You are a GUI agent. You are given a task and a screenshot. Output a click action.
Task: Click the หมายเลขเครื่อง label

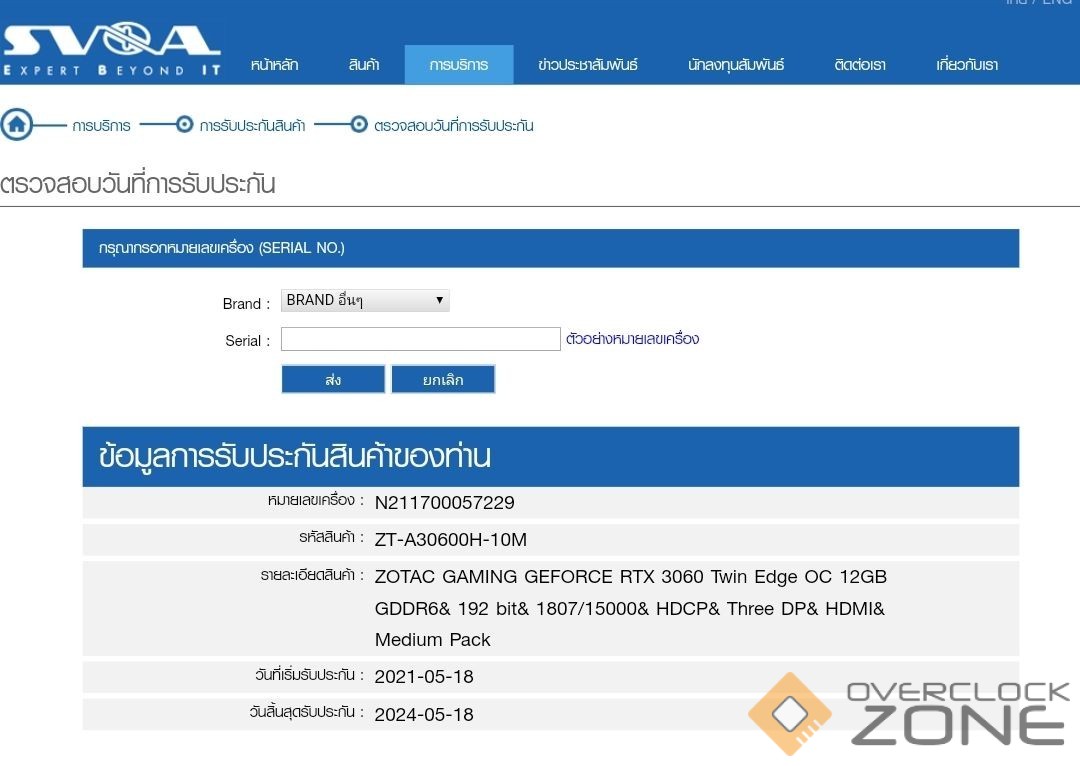click(315, 501)
